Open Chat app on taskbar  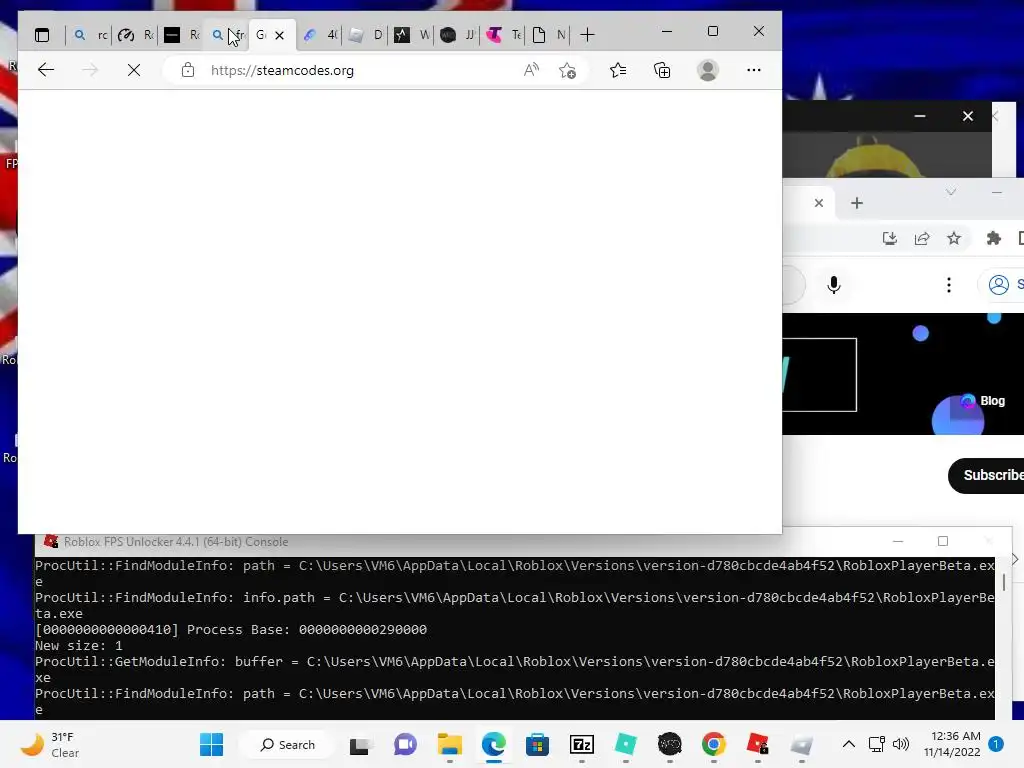point(405,744)
